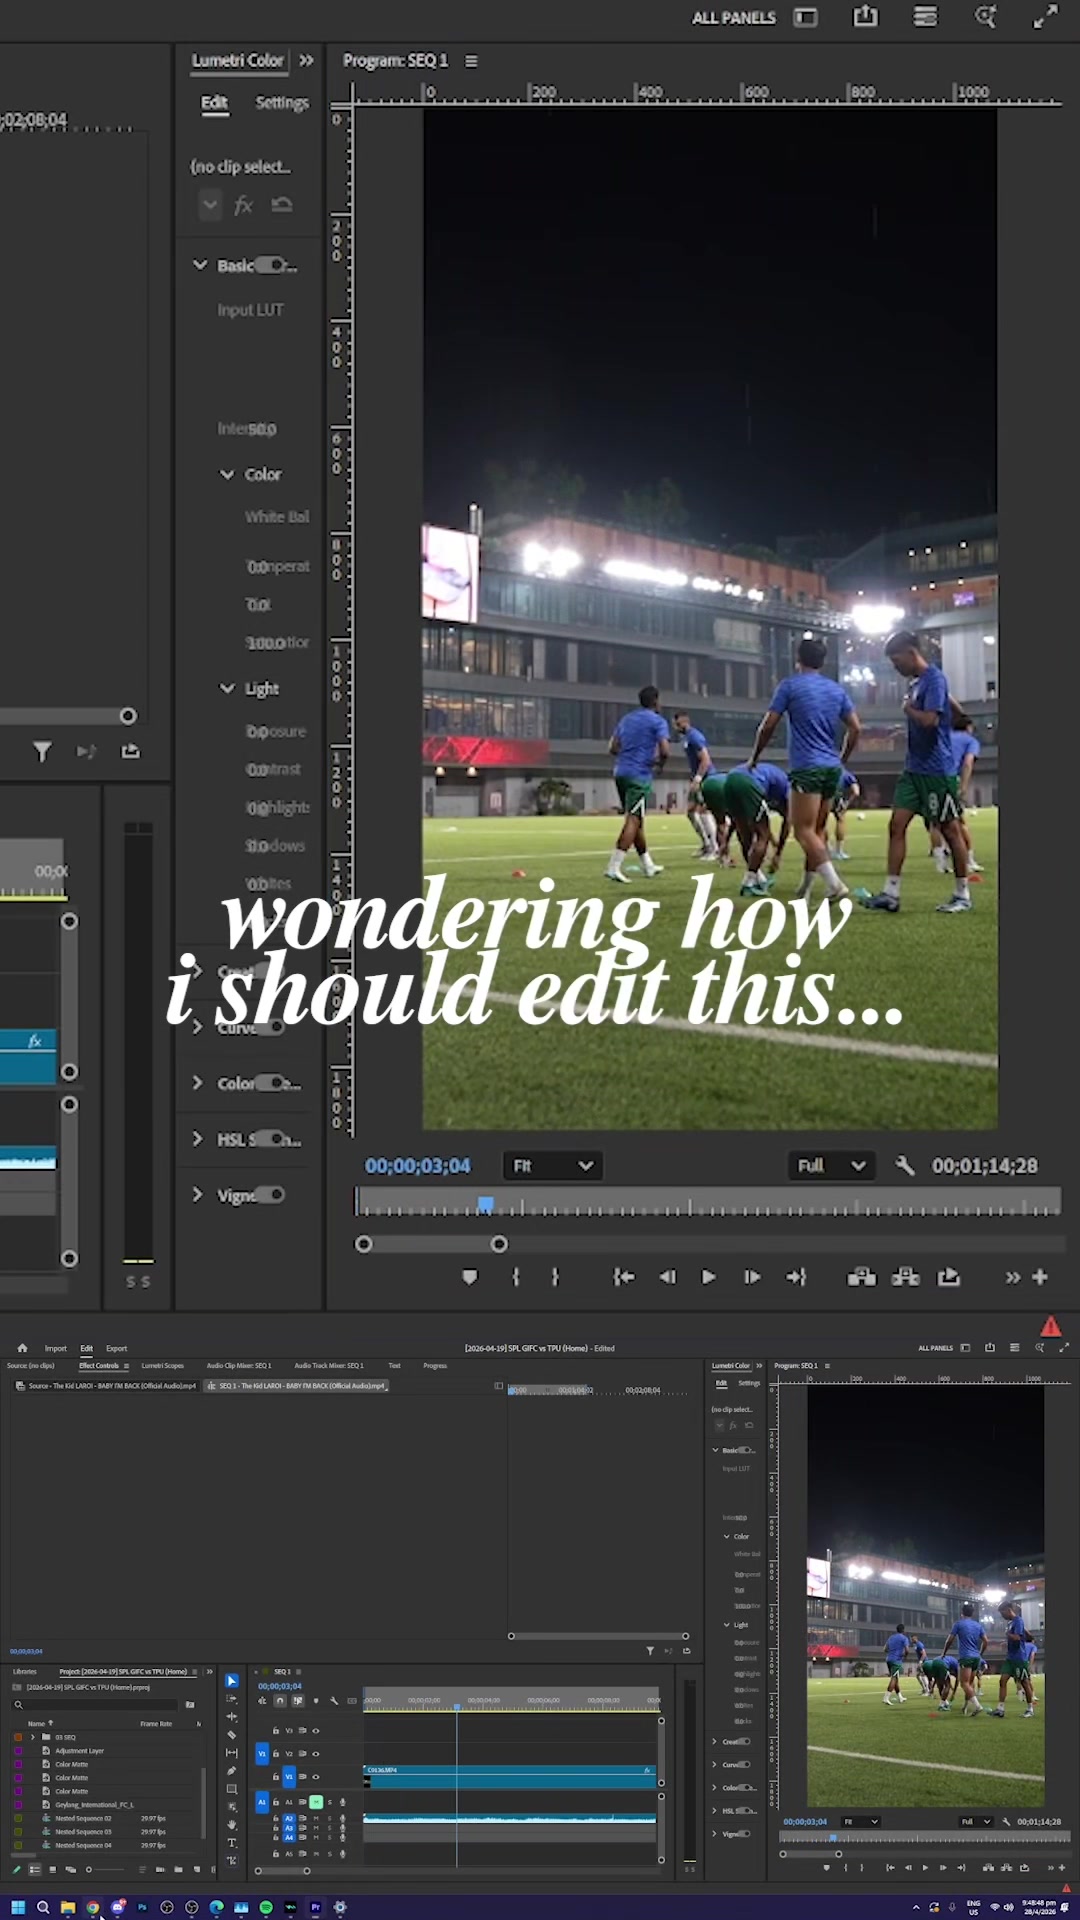This screenshot has width=1080, height=1920.
Task: Open the Lumetri Scopes panel tab
Action: [x=162, y=1365]
